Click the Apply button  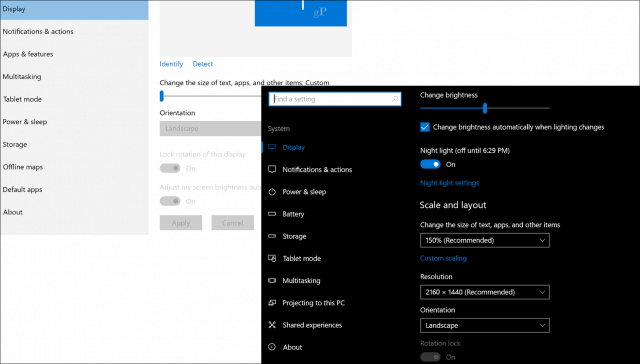(x=181, y=223)
